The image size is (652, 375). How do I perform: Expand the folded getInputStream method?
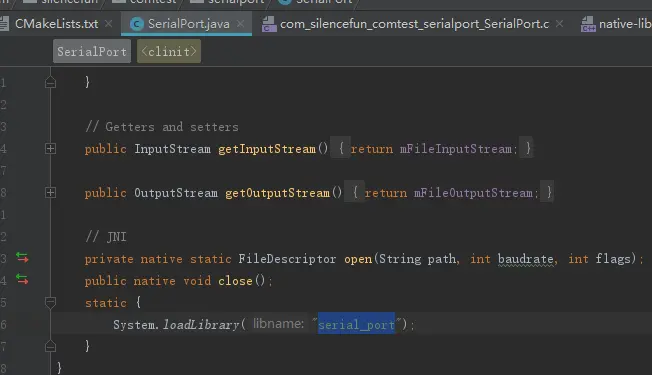click(x=50, y=148)
